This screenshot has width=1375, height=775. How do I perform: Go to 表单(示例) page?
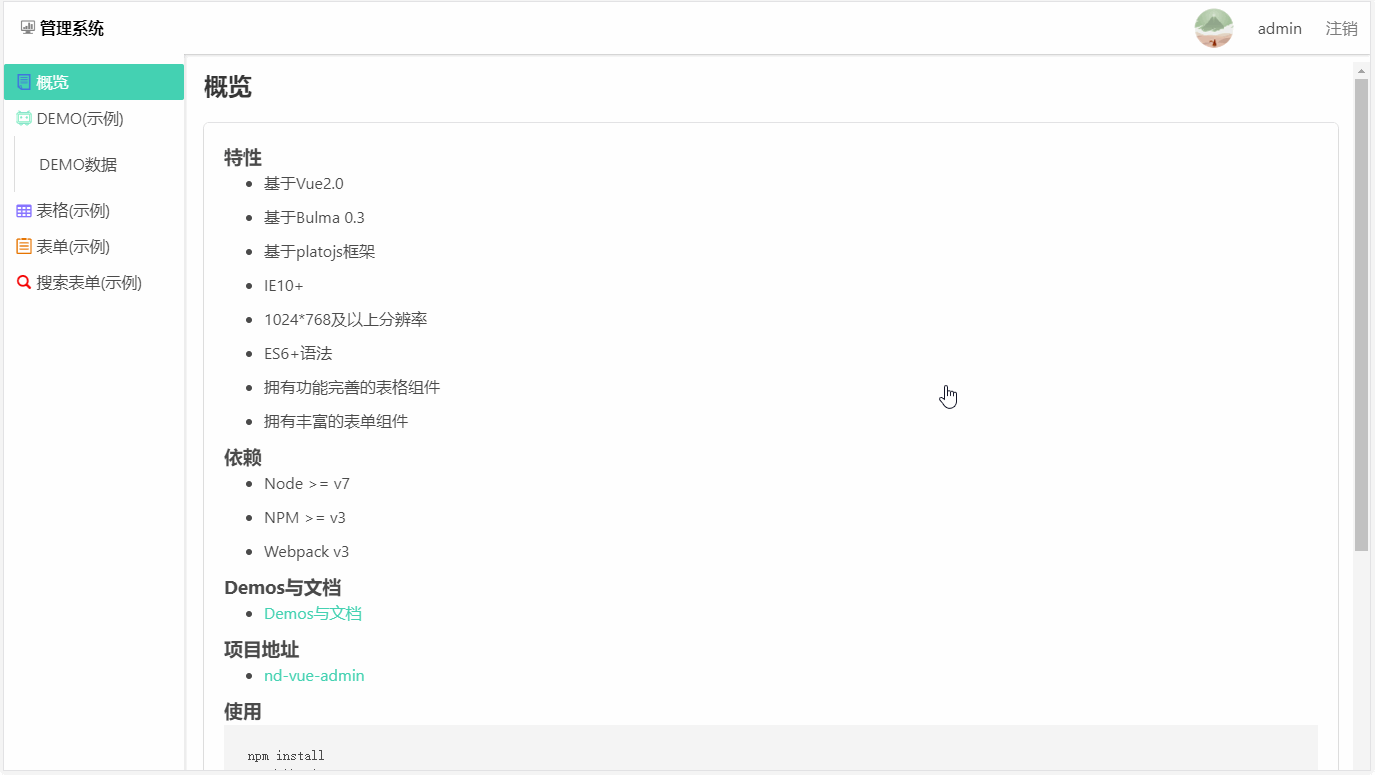pos(94,246)
